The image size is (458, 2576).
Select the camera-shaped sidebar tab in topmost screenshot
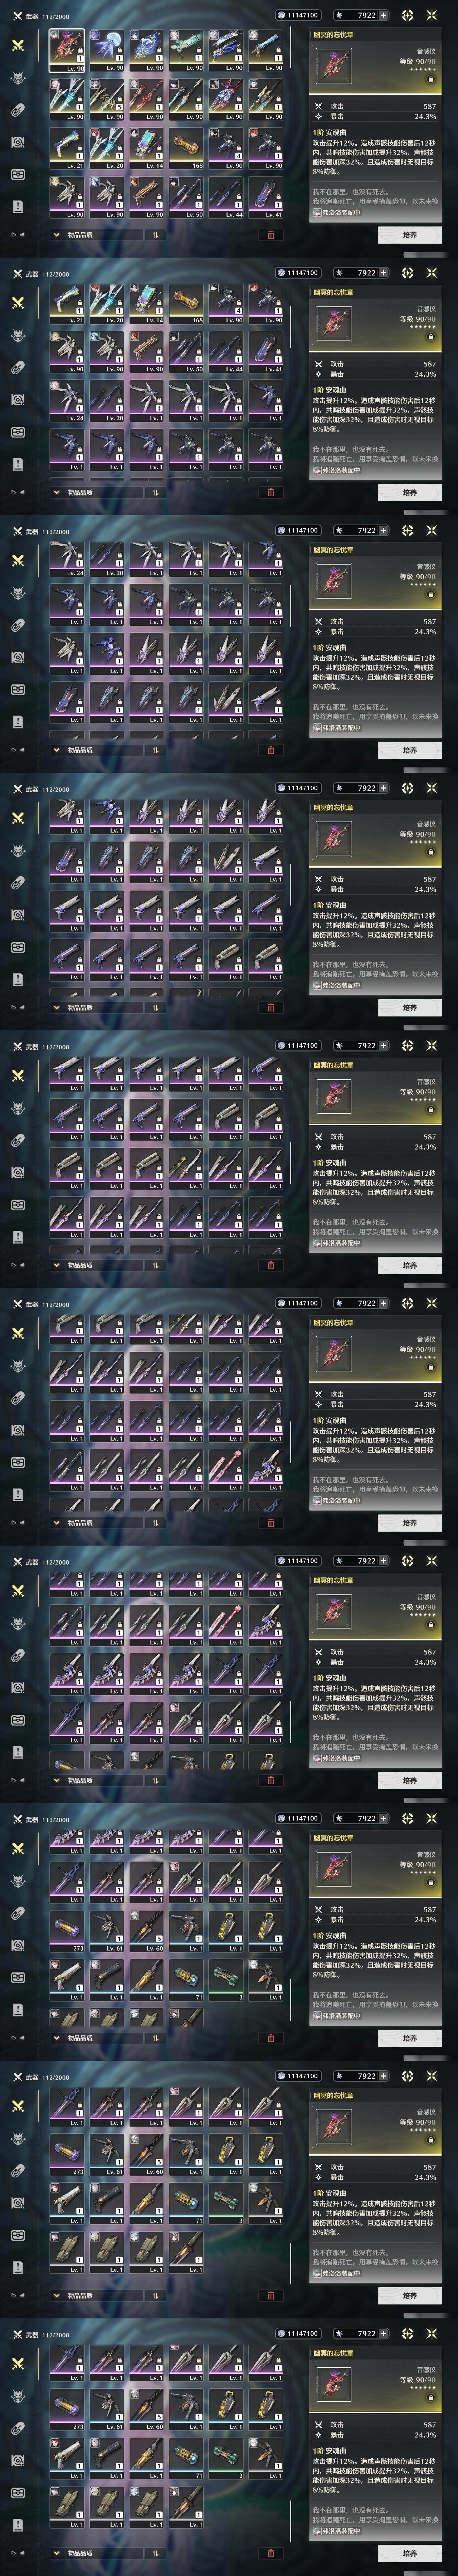tap(17, 142)
